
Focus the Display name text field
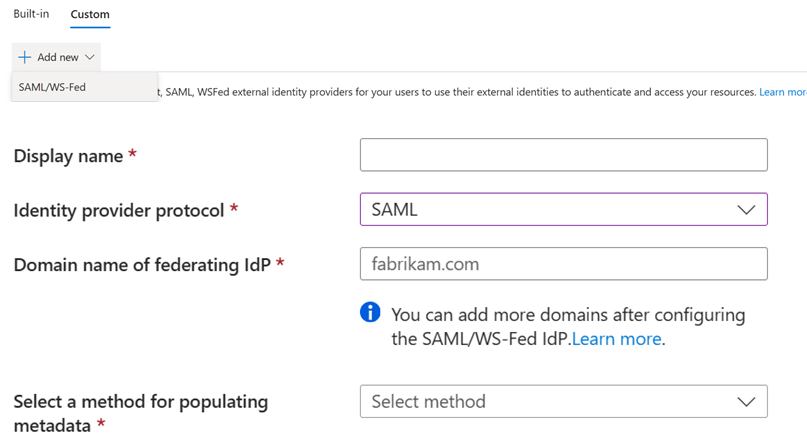click(x=563, y=155)
